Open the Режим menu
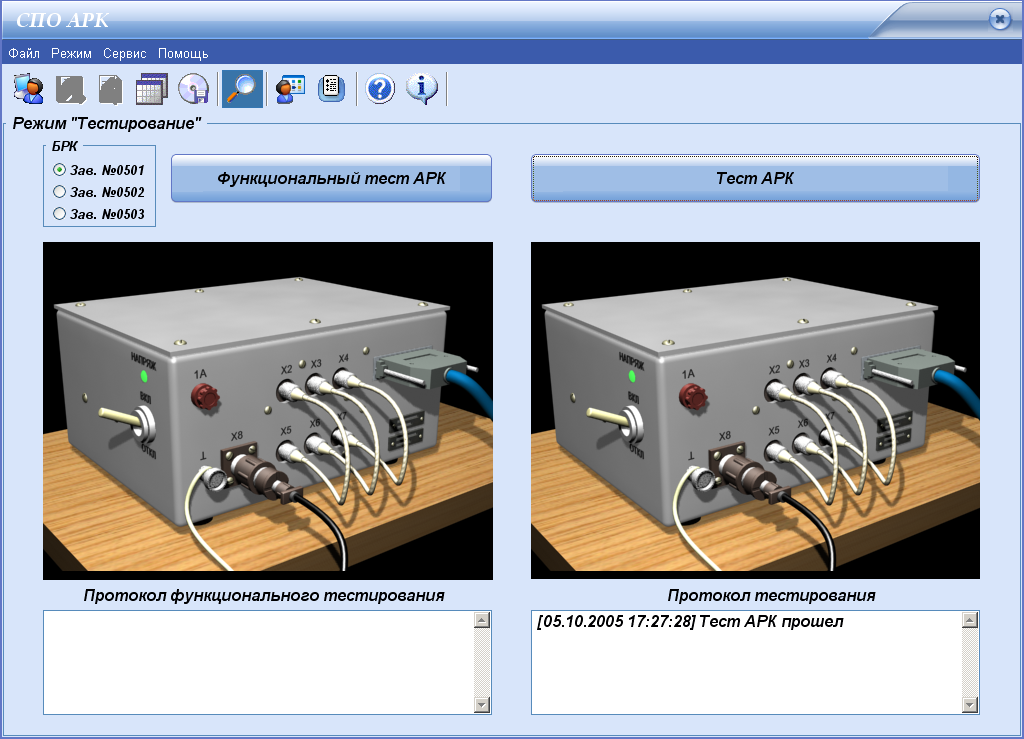The width and height of the screenshot is (1024, 739). click(71, 53)
